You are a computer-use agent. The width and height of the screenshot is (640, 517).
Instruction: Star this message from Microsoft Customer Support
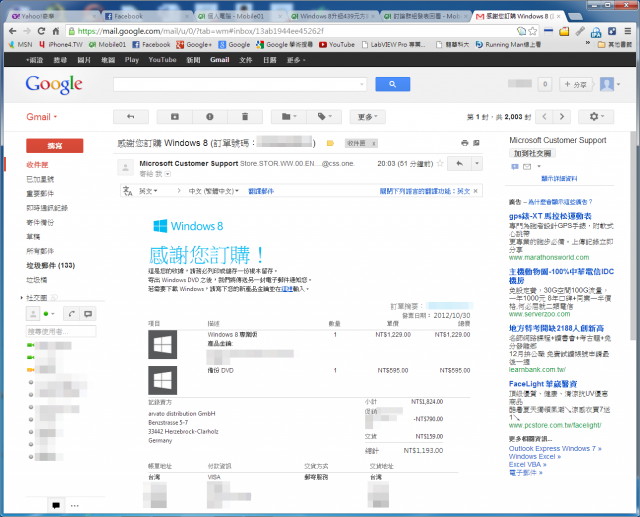point(440,163)
